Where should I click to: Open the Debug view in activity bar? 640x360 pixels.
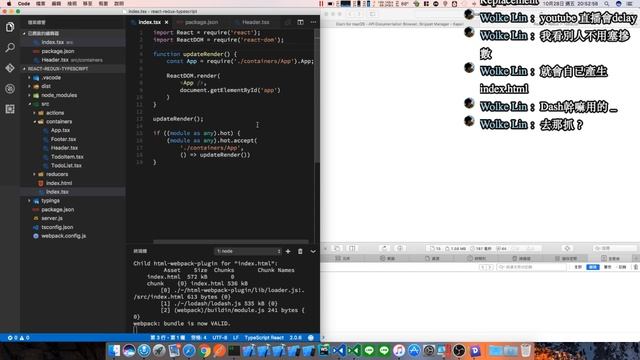pos(10,88)
